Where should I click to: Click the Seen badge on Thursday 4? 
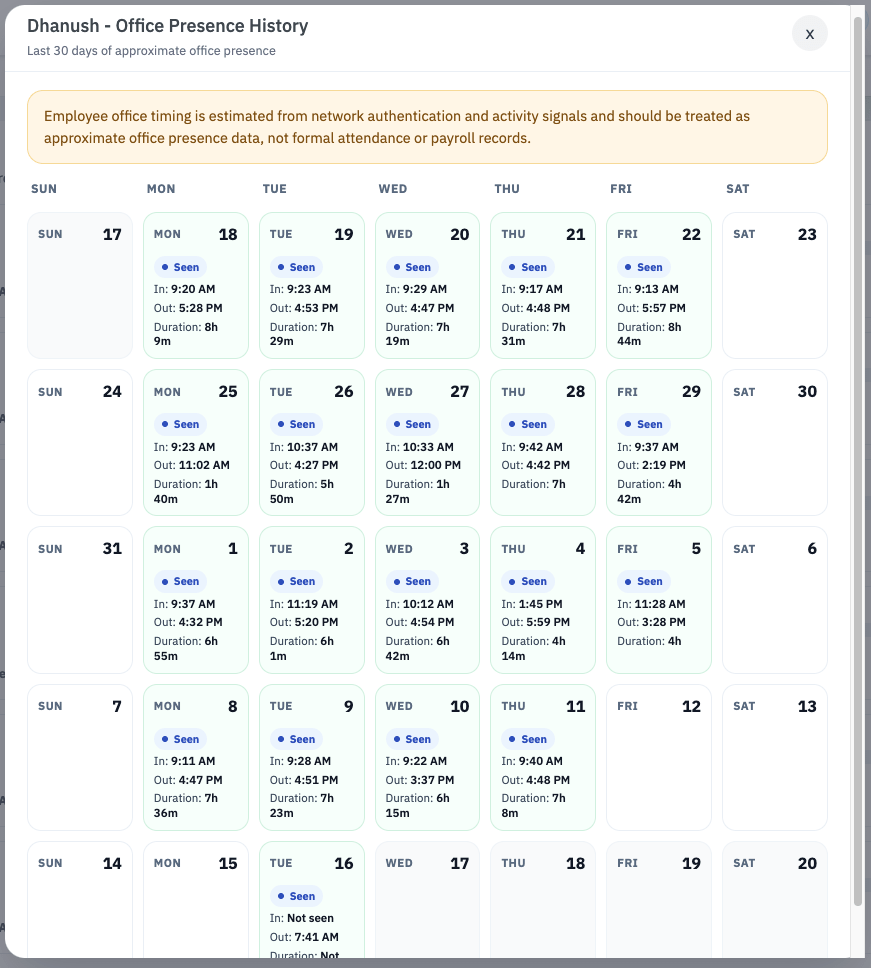click(528, 582)
